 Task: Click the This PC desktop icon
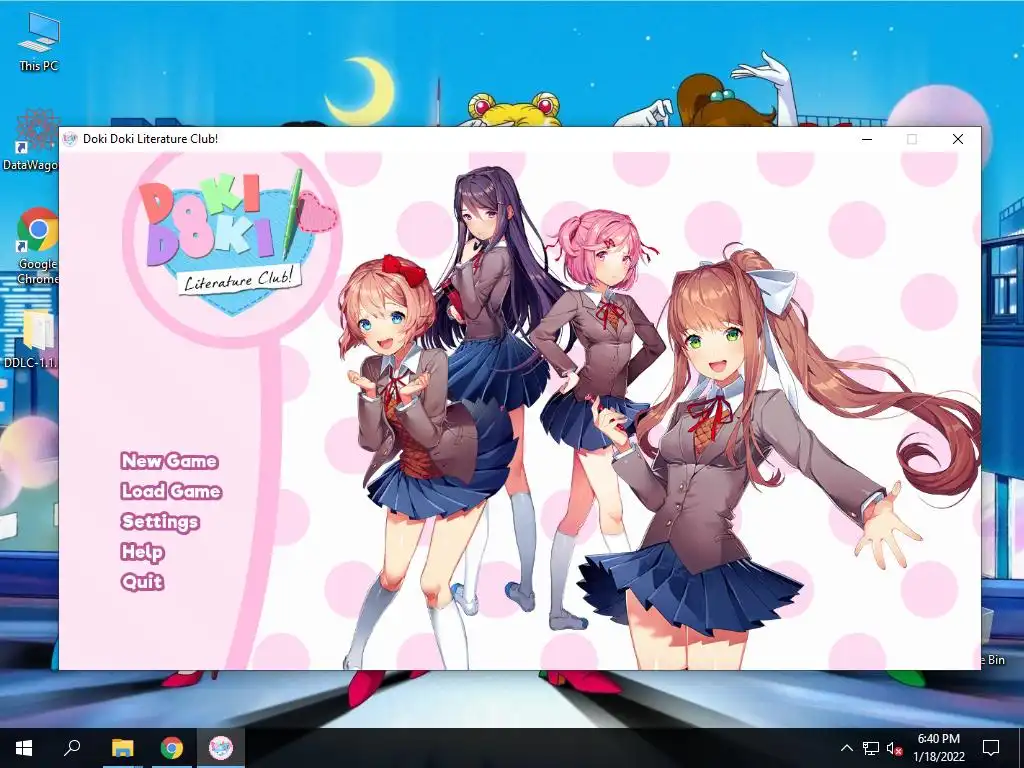click(x=38, y=42)
